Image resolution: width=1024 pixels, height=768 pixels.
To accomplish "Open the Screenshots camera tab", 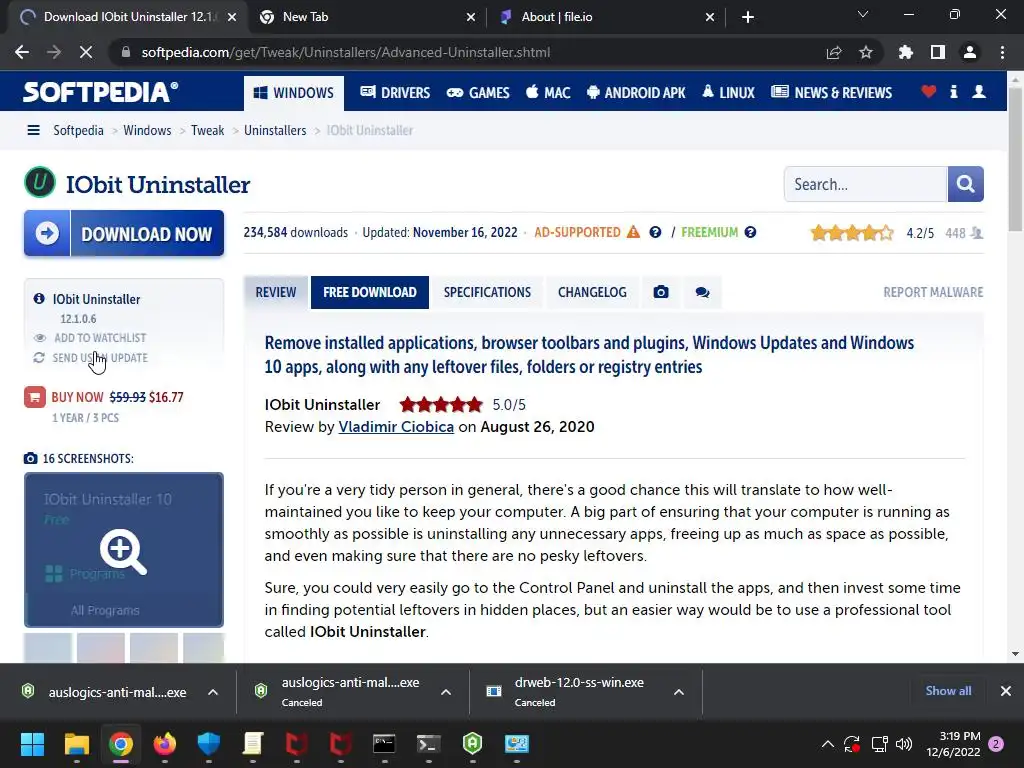I will pyautogui.click(x=661, y=292).
